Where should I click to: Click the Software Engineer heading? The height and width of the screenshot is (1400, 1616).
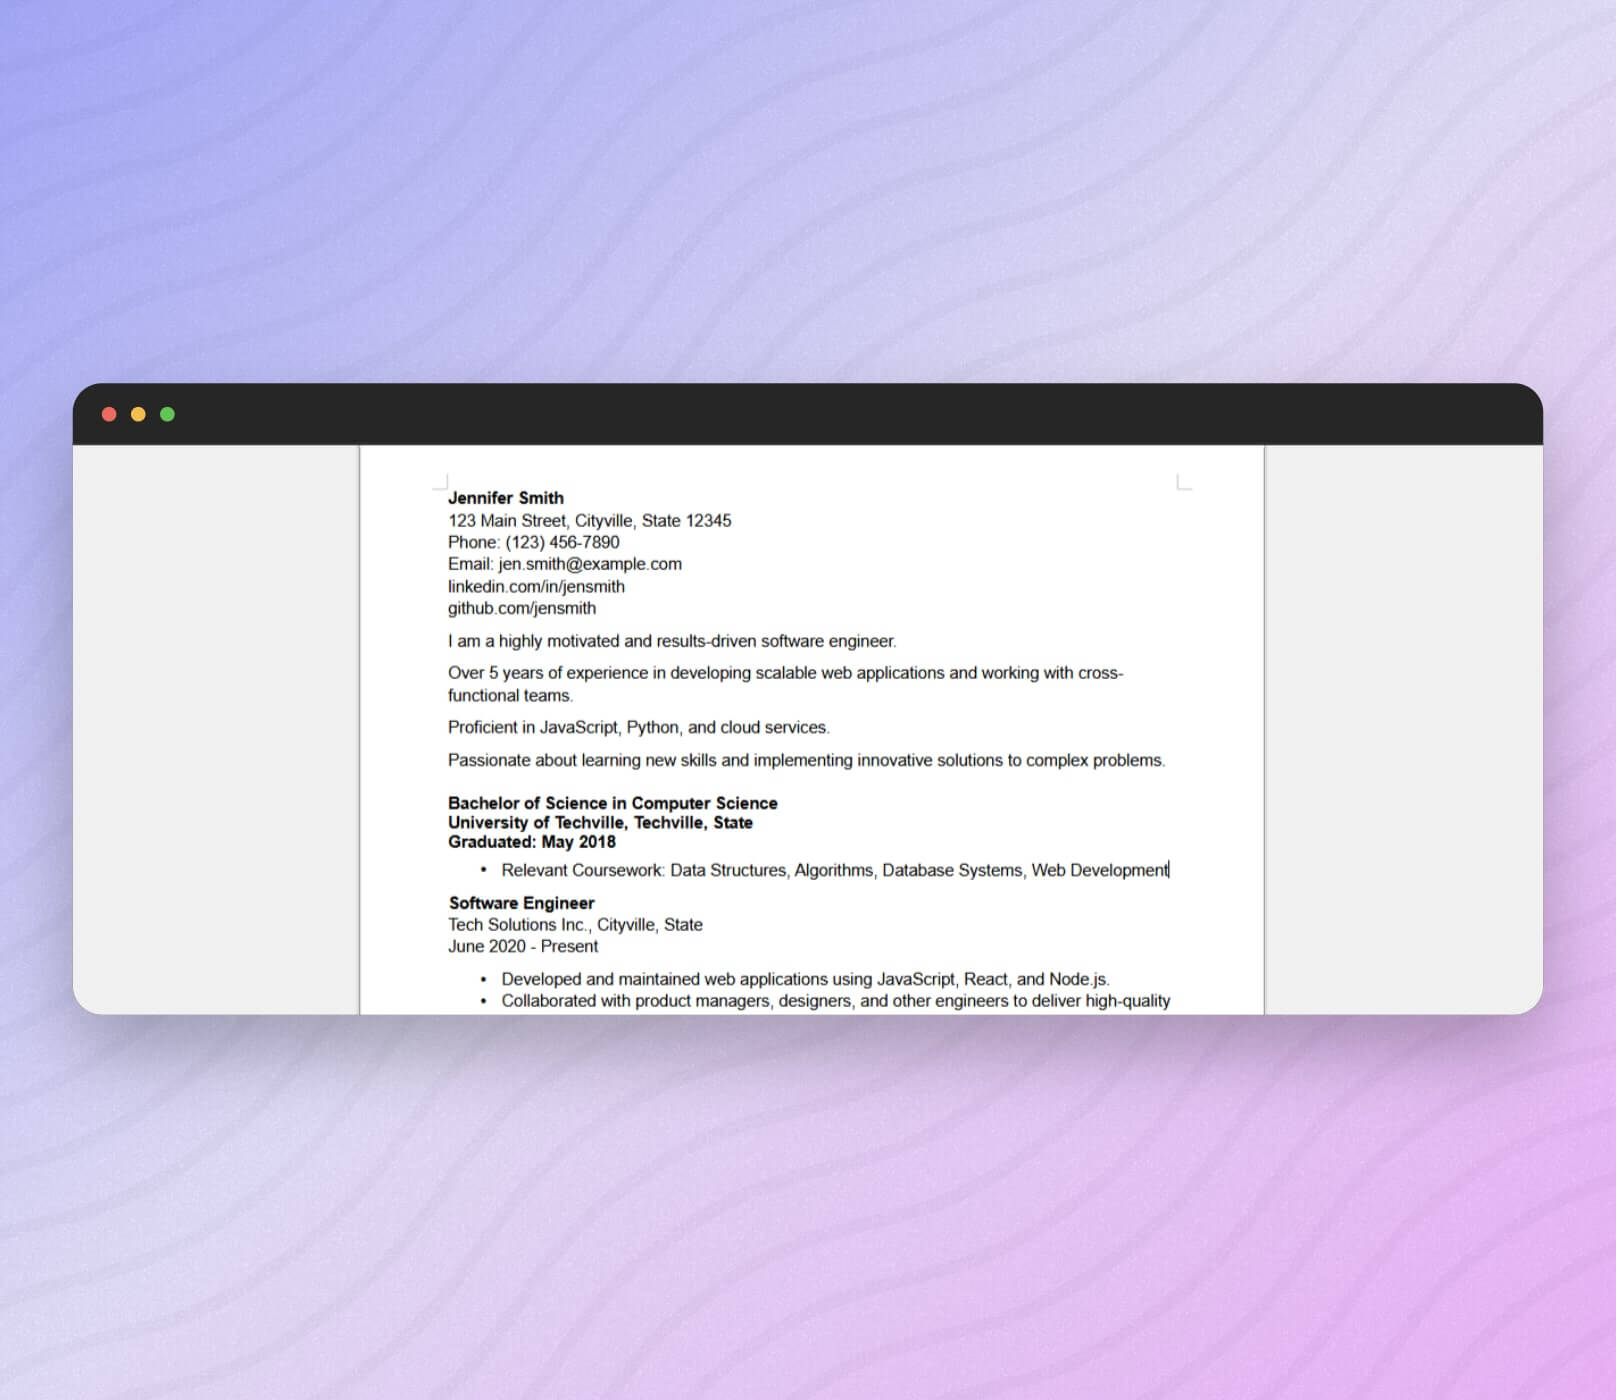coord(521,903)
